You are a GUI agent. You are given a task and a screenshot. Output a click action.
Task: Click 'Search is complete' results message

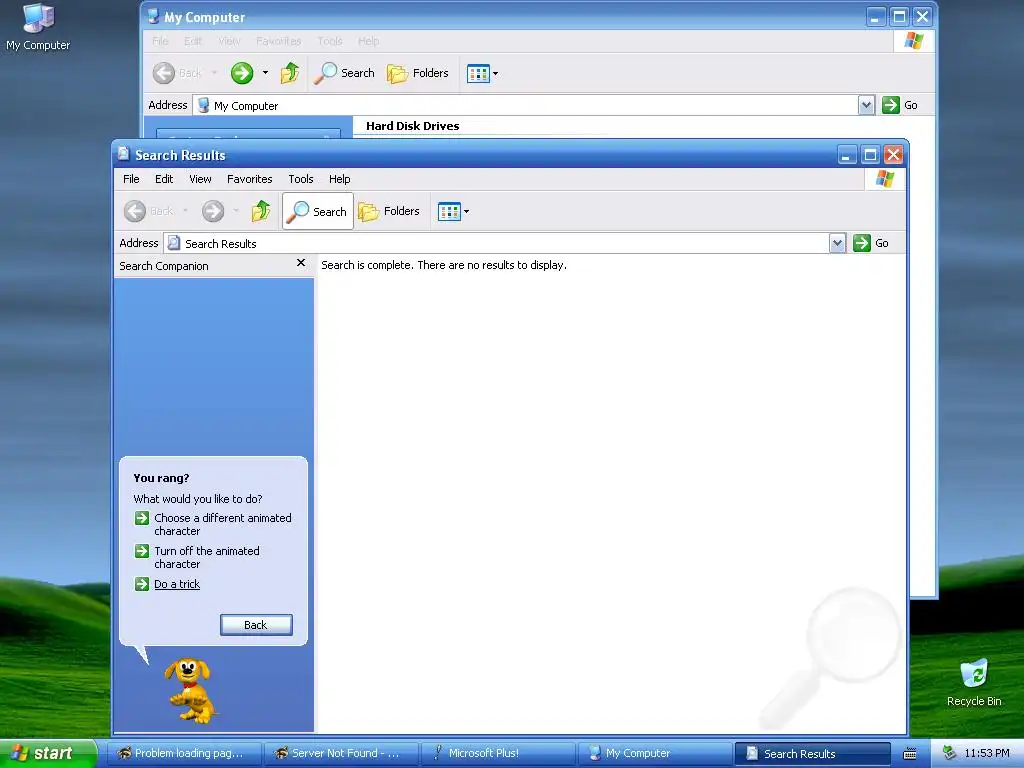[443, 264]
